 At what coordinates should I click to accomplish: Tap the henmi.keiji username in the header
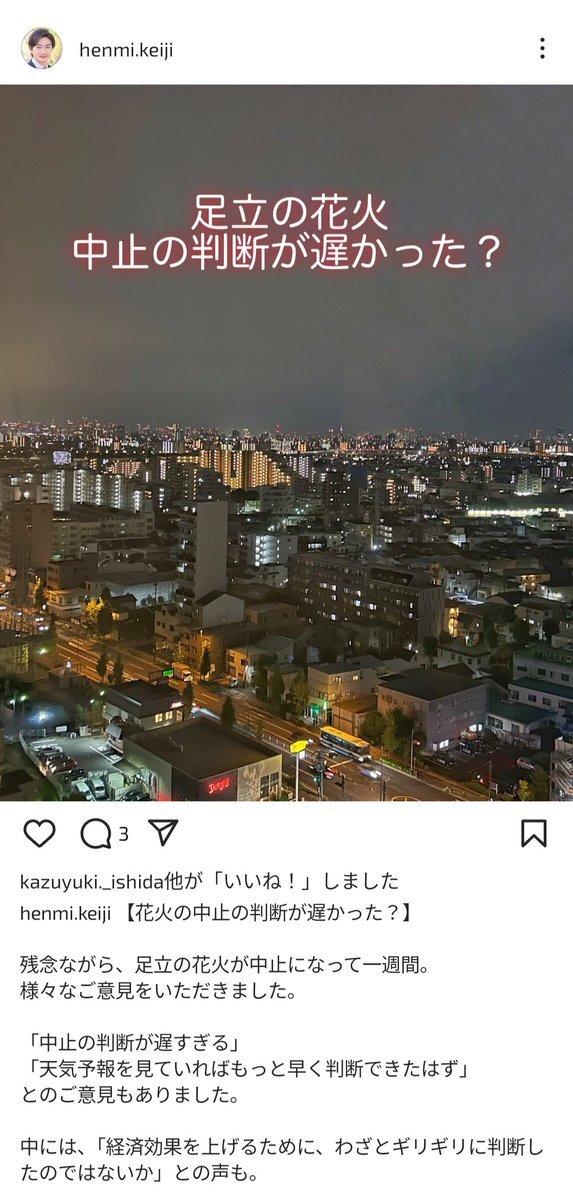point(127,49)
